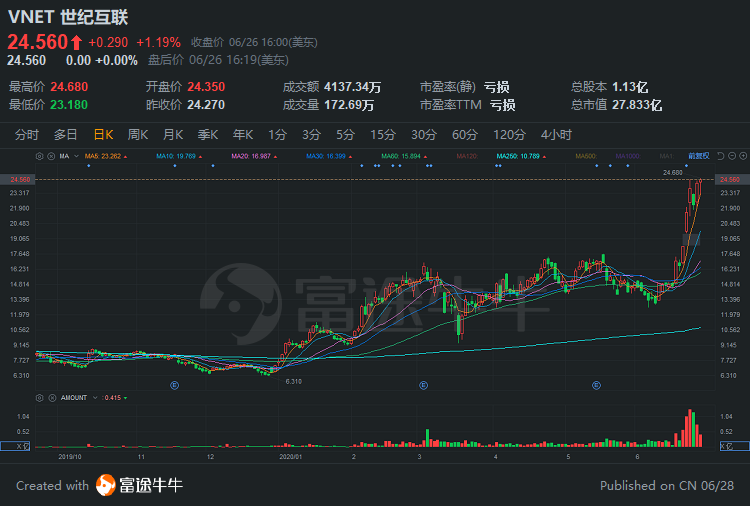
Task: Select the 周K weekly chart tab
Action: tap(138, 135)
